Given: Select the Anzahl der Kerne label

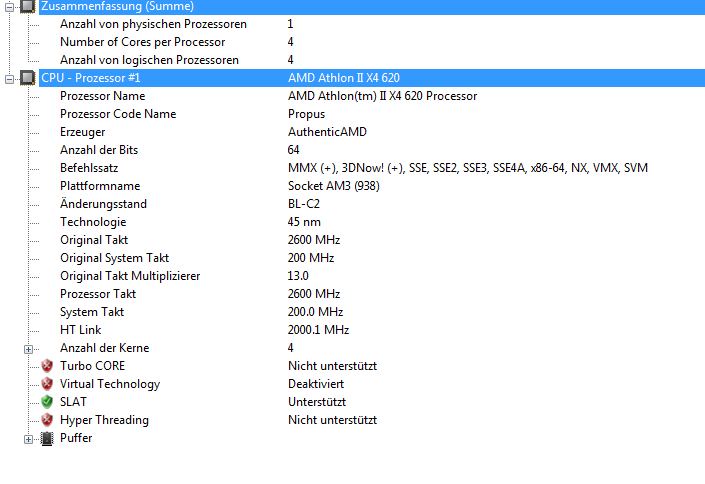Looking at the screenshot, I should pyautogui.click(x=104, y=348).
